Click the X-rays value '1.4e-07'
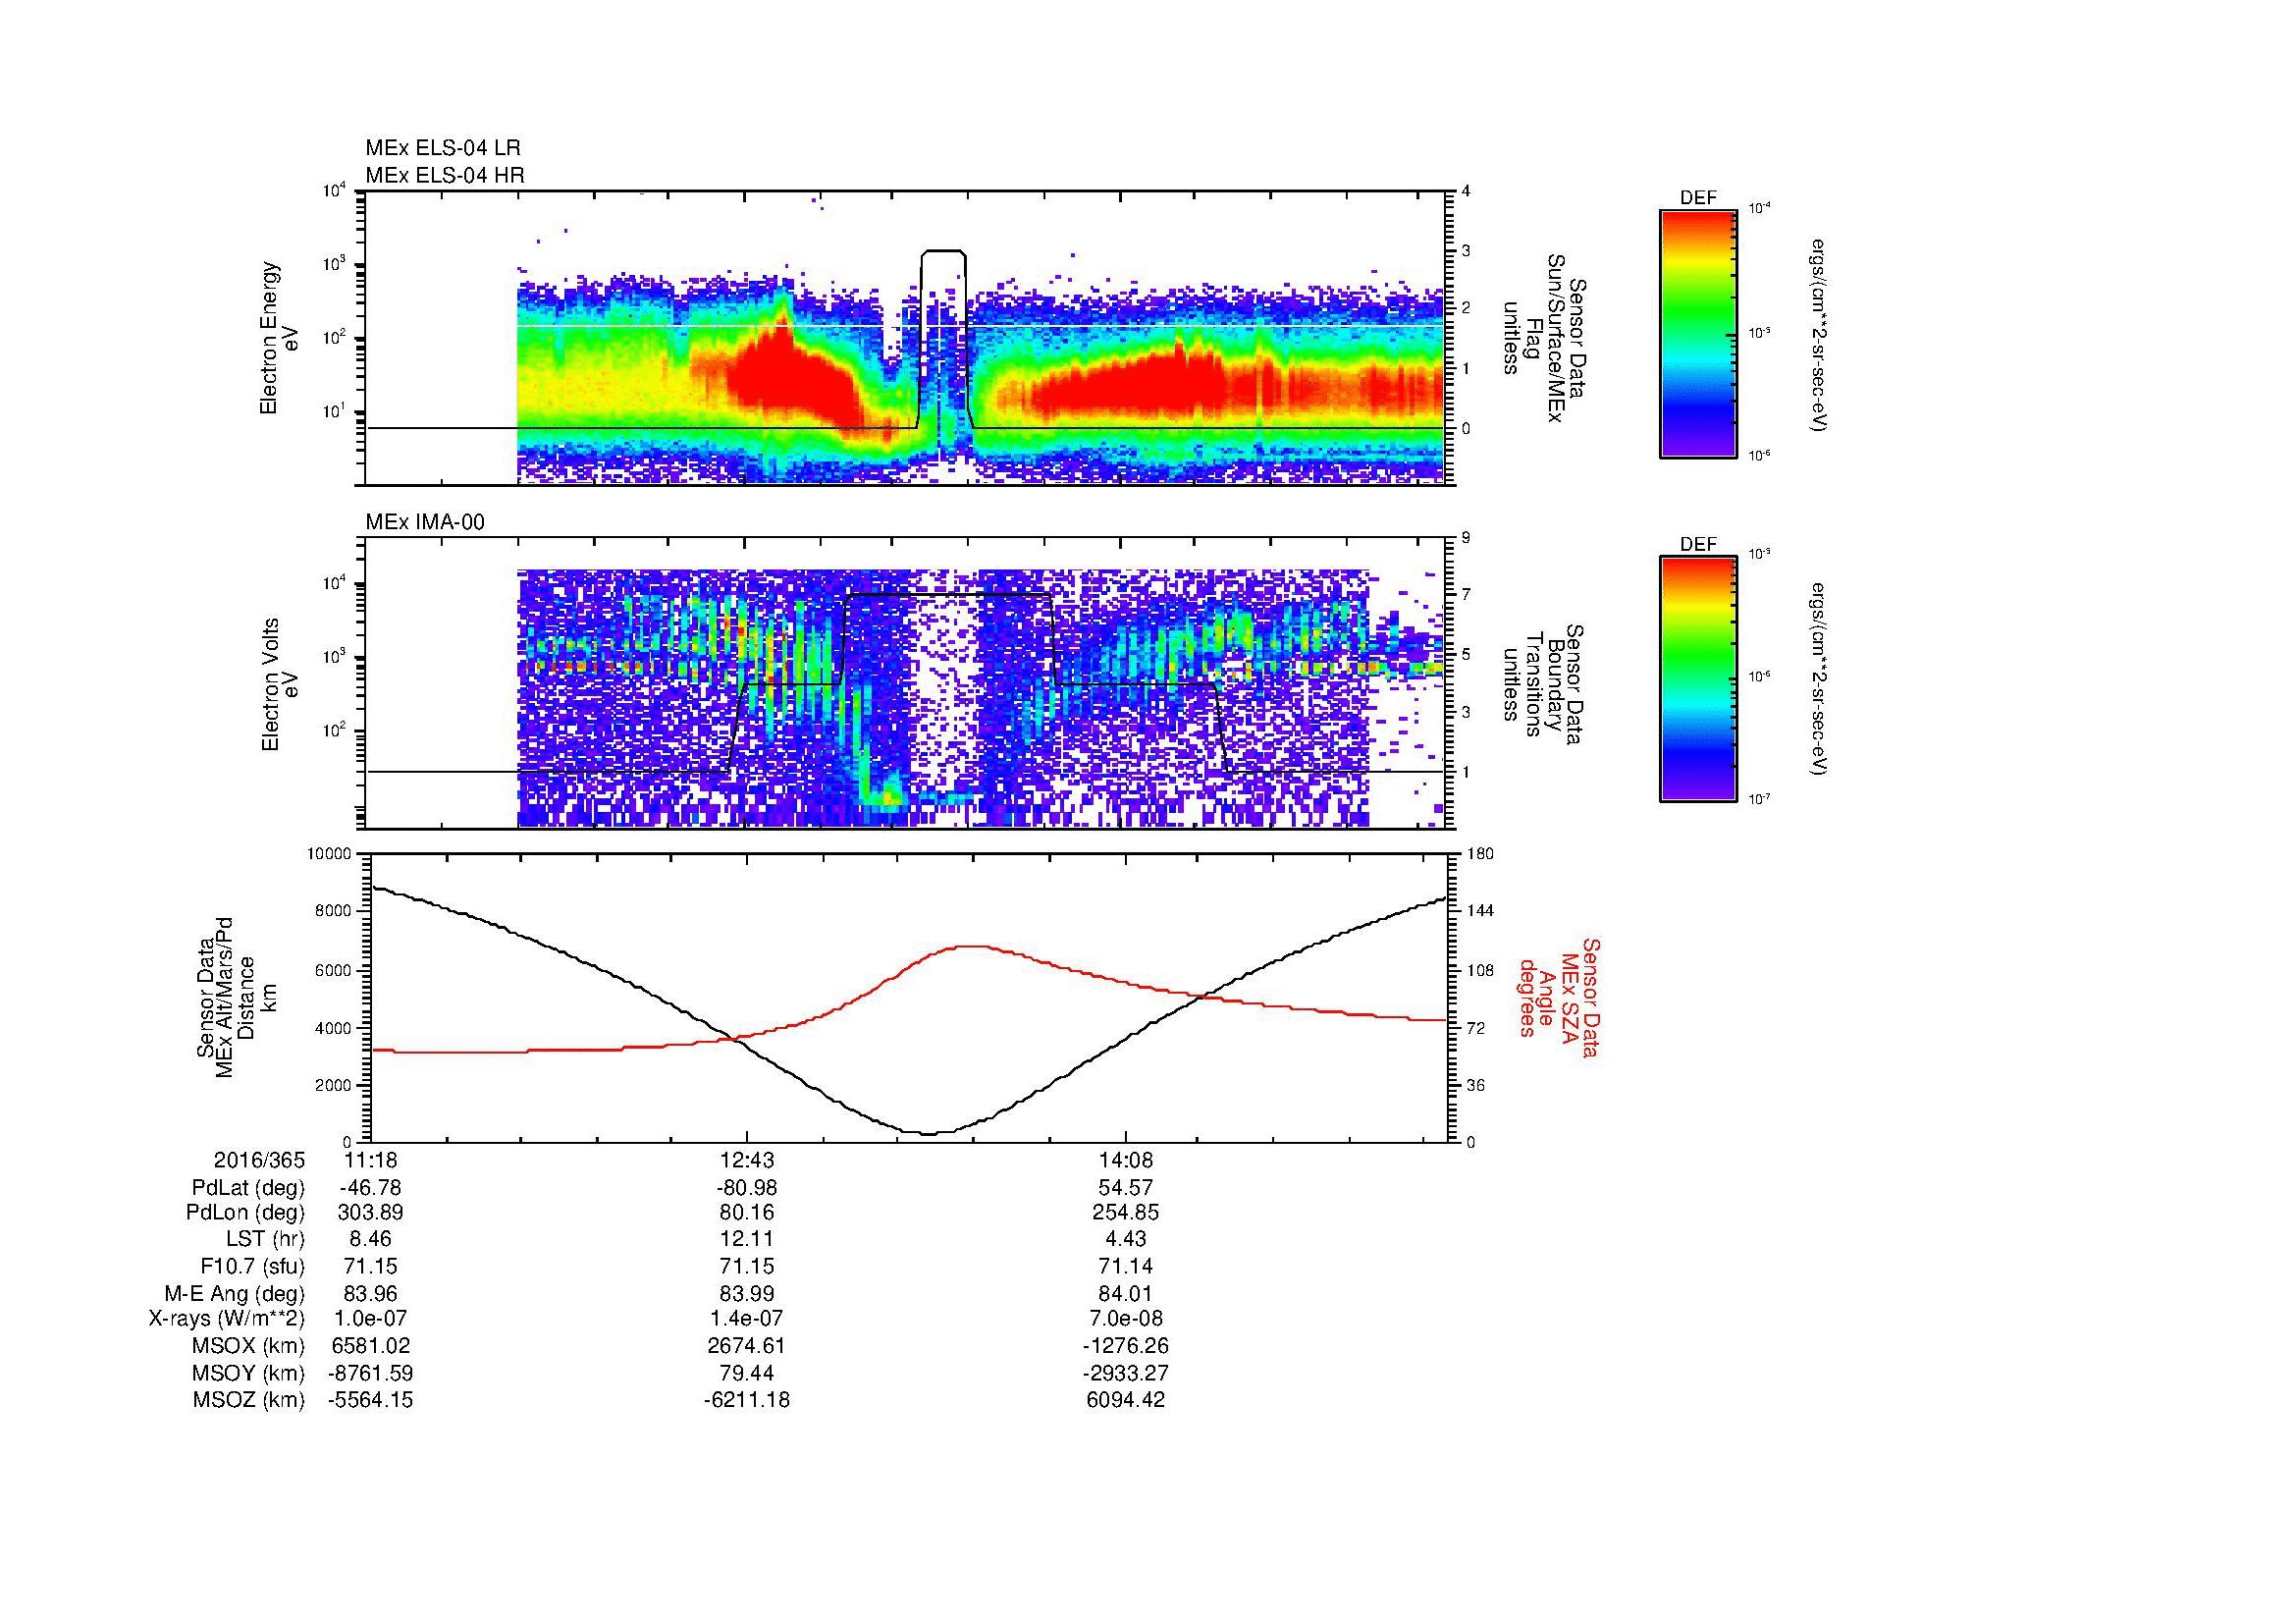This screenshot has width=2296, height=1623. pos(746,1319)
